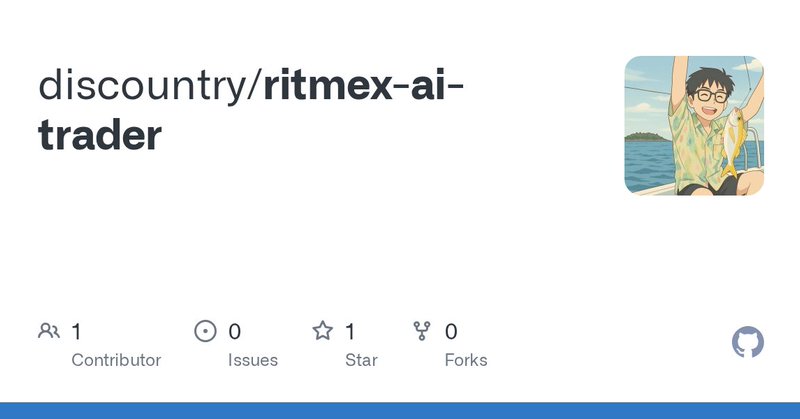The height and width of the screenshot is (419, 800).
Task: Click the GitHub Octocat logo
Action: click(x=748, y=343)
